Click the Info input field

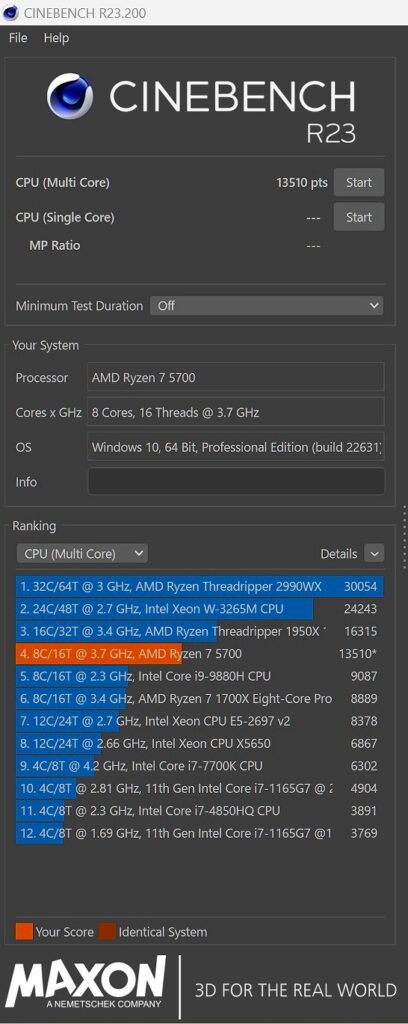pyautogui.click(x=236, y=482)
